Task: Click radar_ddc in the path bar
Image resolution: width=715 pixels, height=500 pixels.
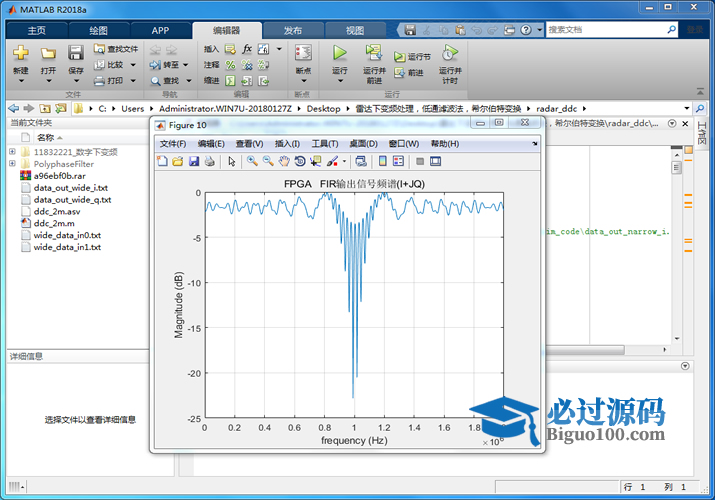Action: pyautogui.click(x=556, y=108)
